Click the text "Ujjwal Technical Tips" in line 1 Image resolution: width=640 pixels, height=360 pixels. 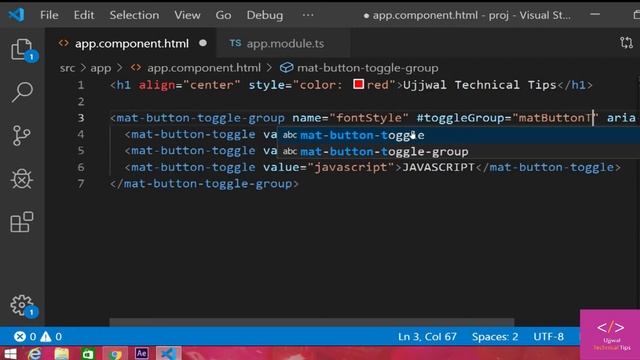pos(480,85)
